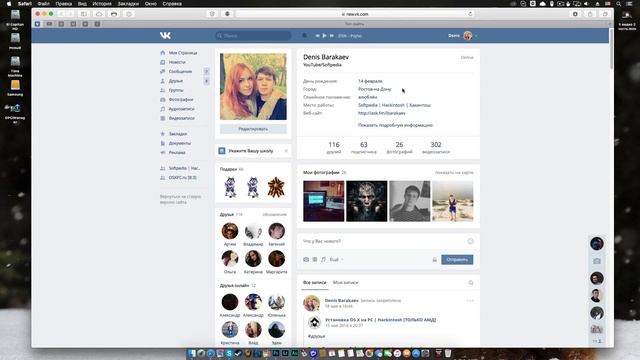Open online friend Кристина's avatar
The image size is (640, 360).
230,330
